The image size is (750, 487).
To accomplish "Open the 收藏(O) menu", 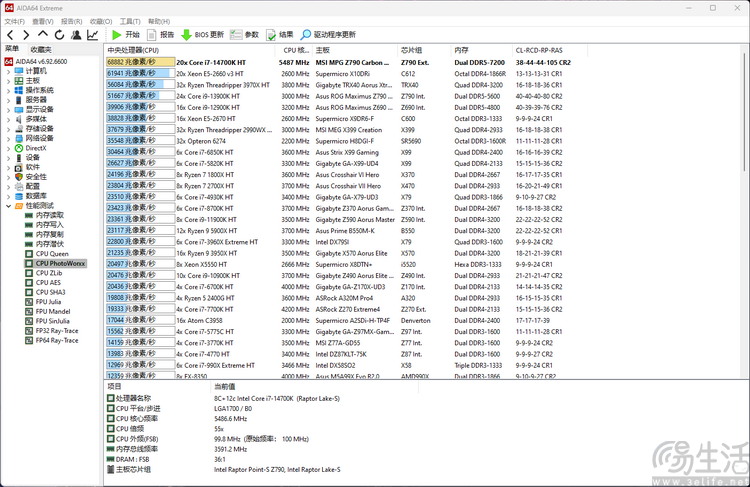I will pyautogui.click(x=101, y=21).
